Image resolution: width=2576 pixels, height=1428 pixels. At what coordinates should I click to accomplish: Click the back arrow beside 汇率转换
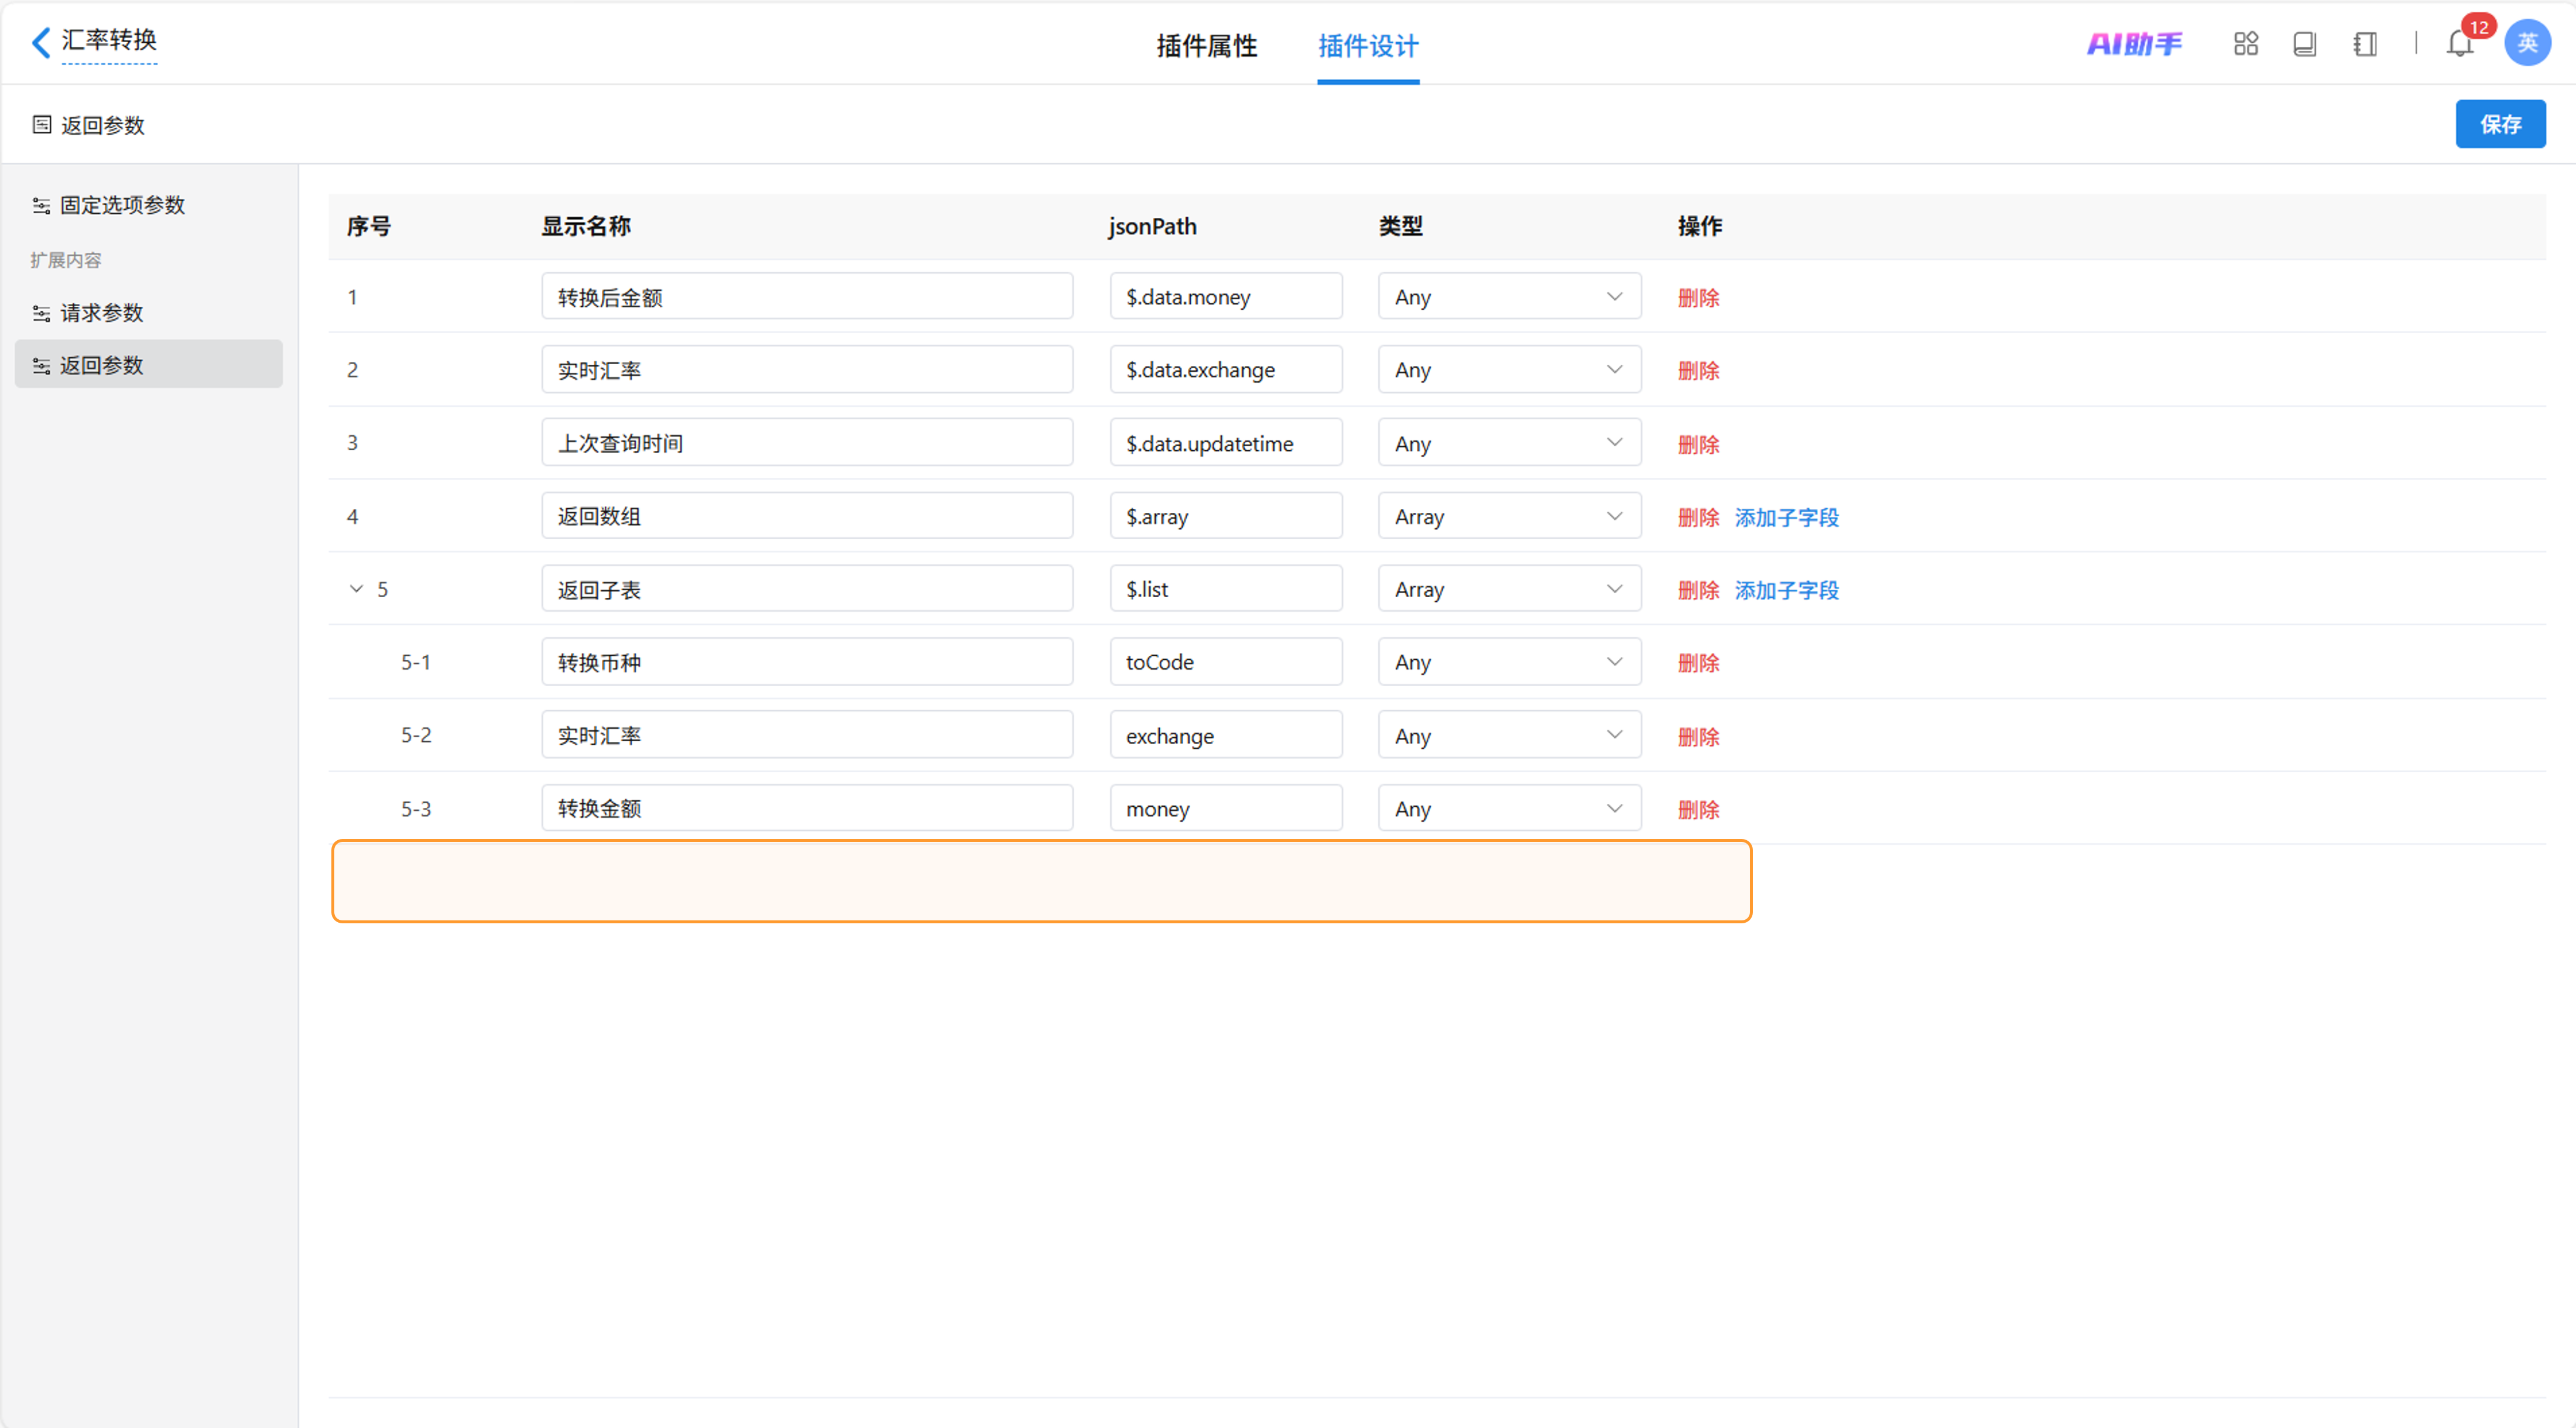click(40, 42)
